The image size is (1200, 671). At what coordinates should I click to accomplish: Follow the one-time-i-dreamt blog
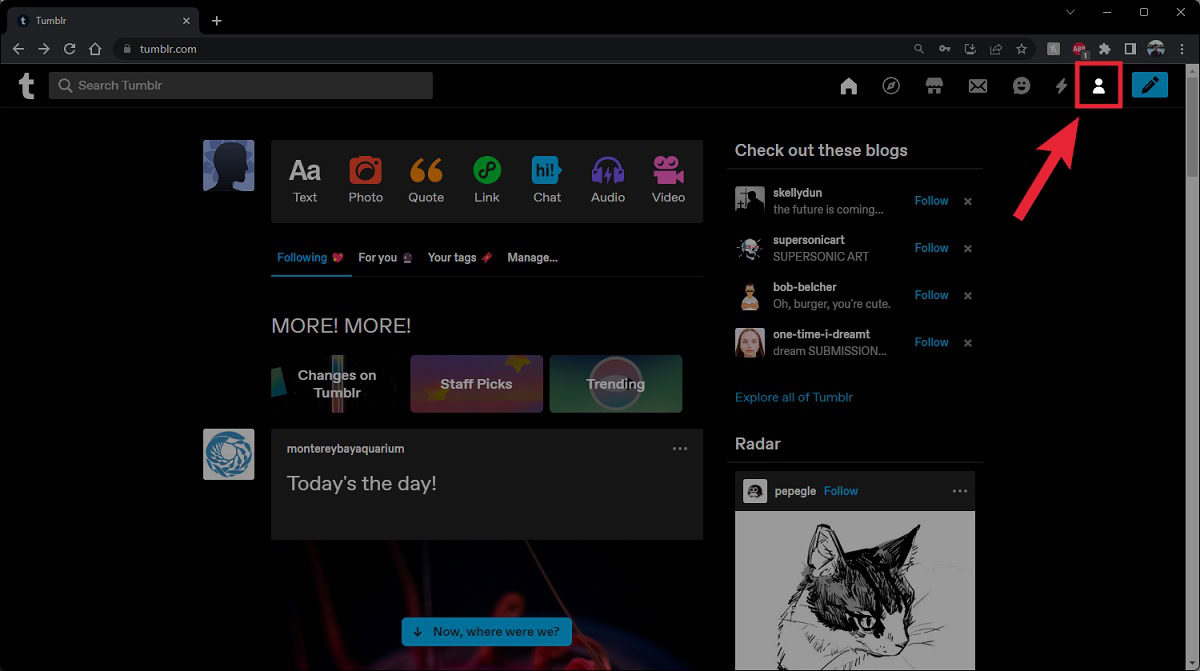coord(931,342)
